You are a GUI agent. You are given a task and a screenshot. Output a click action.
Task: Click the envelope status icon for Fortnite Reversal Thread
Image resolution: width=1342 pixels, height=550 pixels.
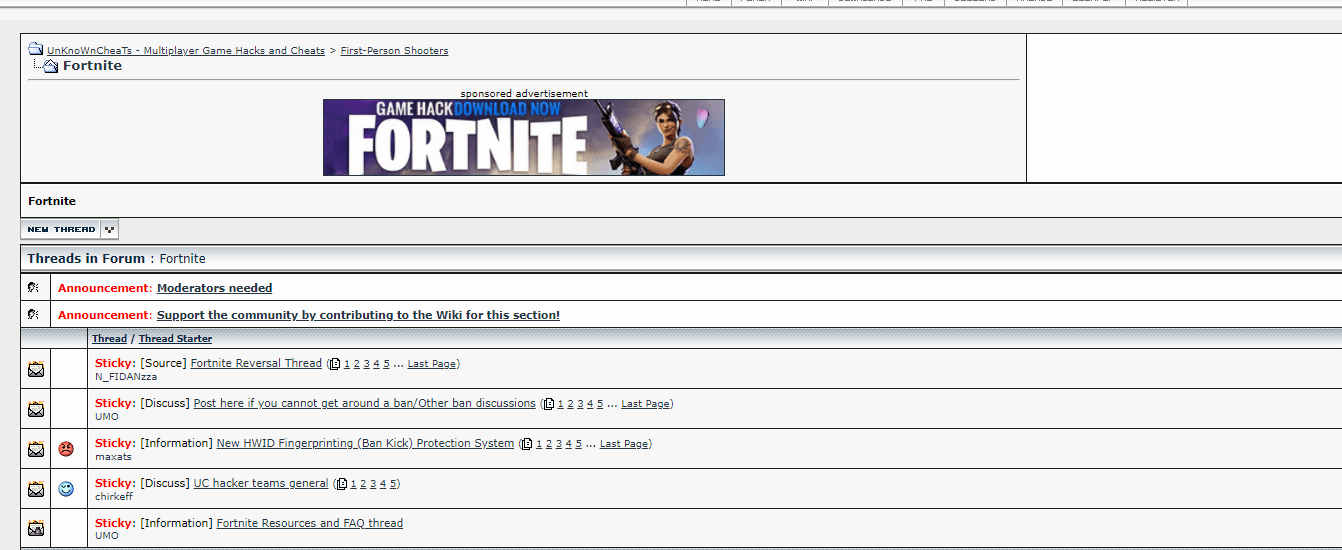pyautogui.click(x=36, y=369)
